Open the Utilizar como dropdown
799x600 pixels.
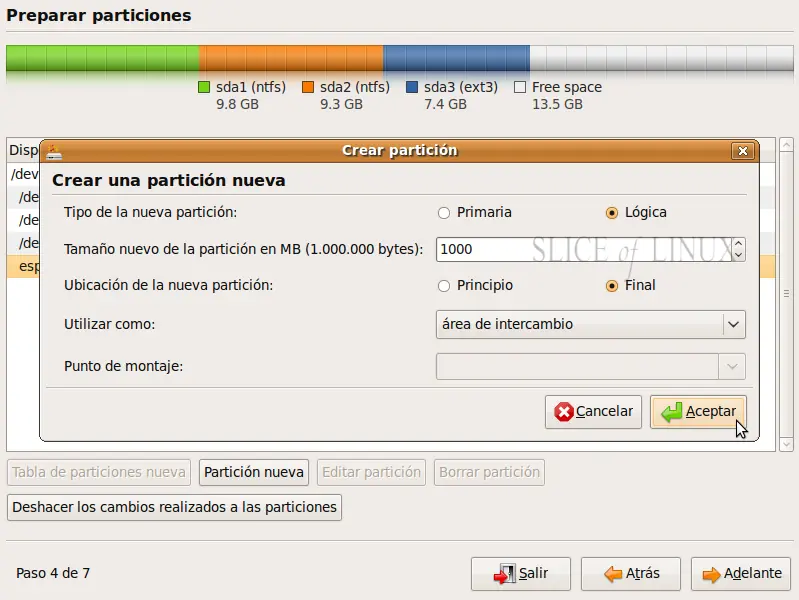591,324
